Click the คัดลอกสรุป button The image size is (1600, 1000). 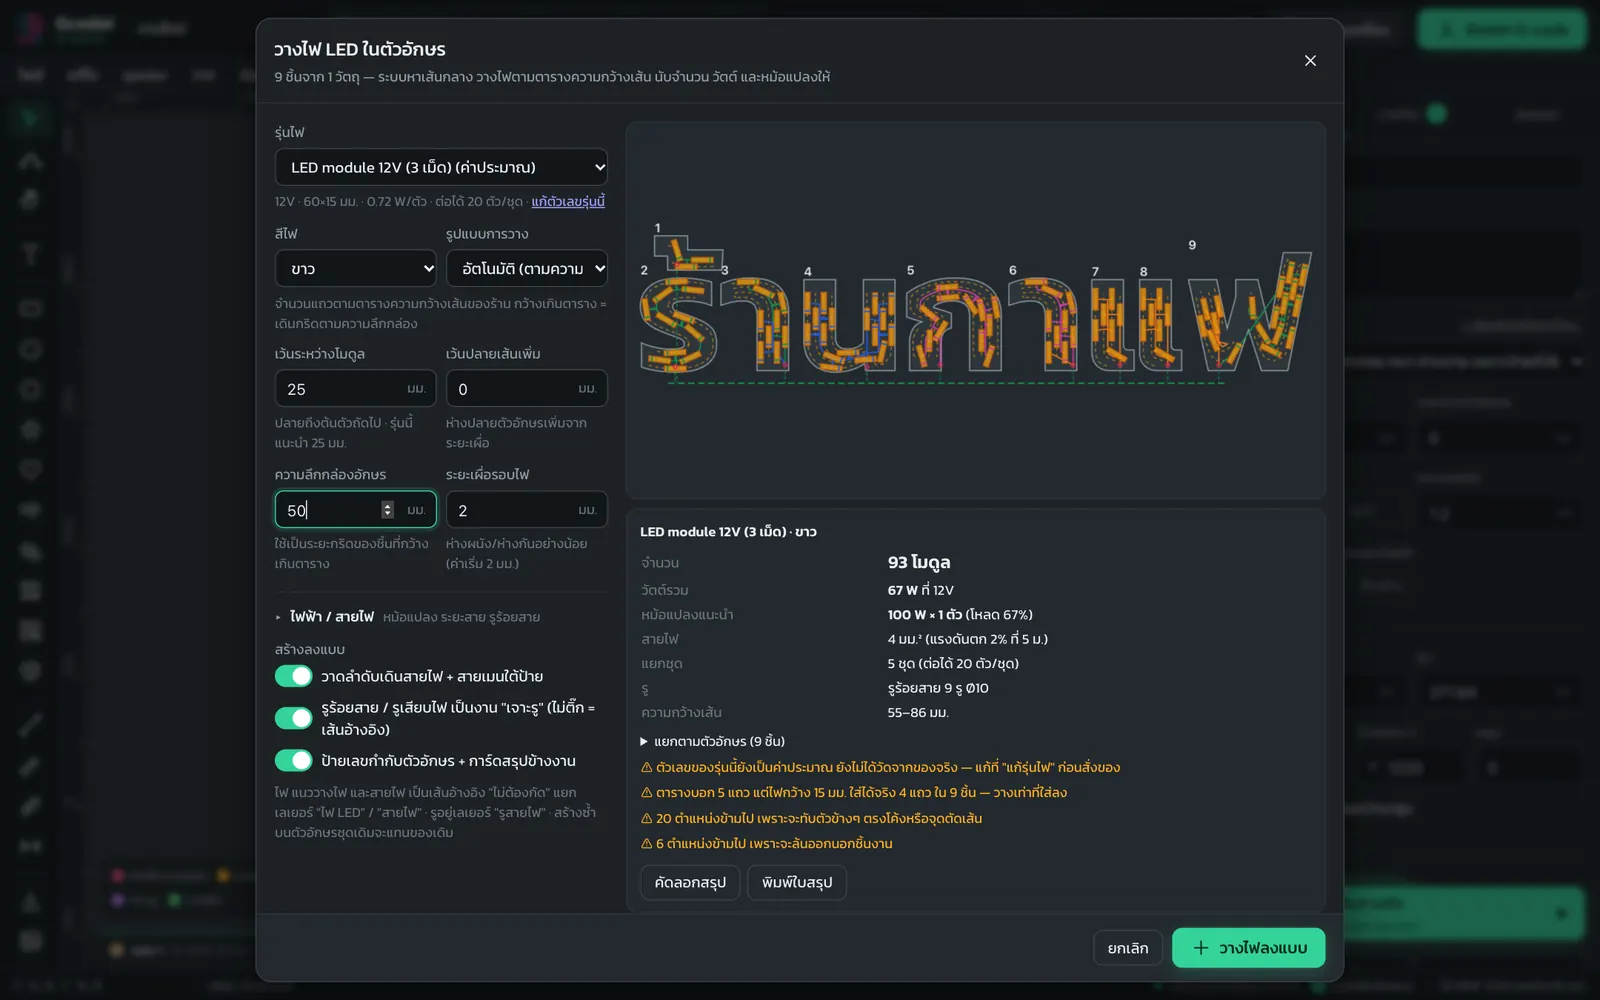[690, 882]
